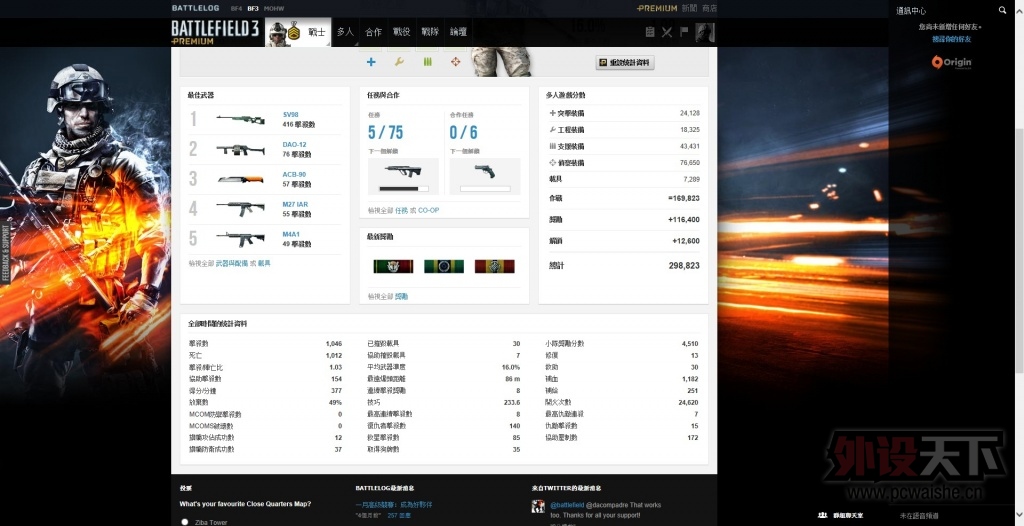This screenshot has width=1024, height=526.
Task: Switch to MOHW in the top bar
Action: click(x=274, y=8)
